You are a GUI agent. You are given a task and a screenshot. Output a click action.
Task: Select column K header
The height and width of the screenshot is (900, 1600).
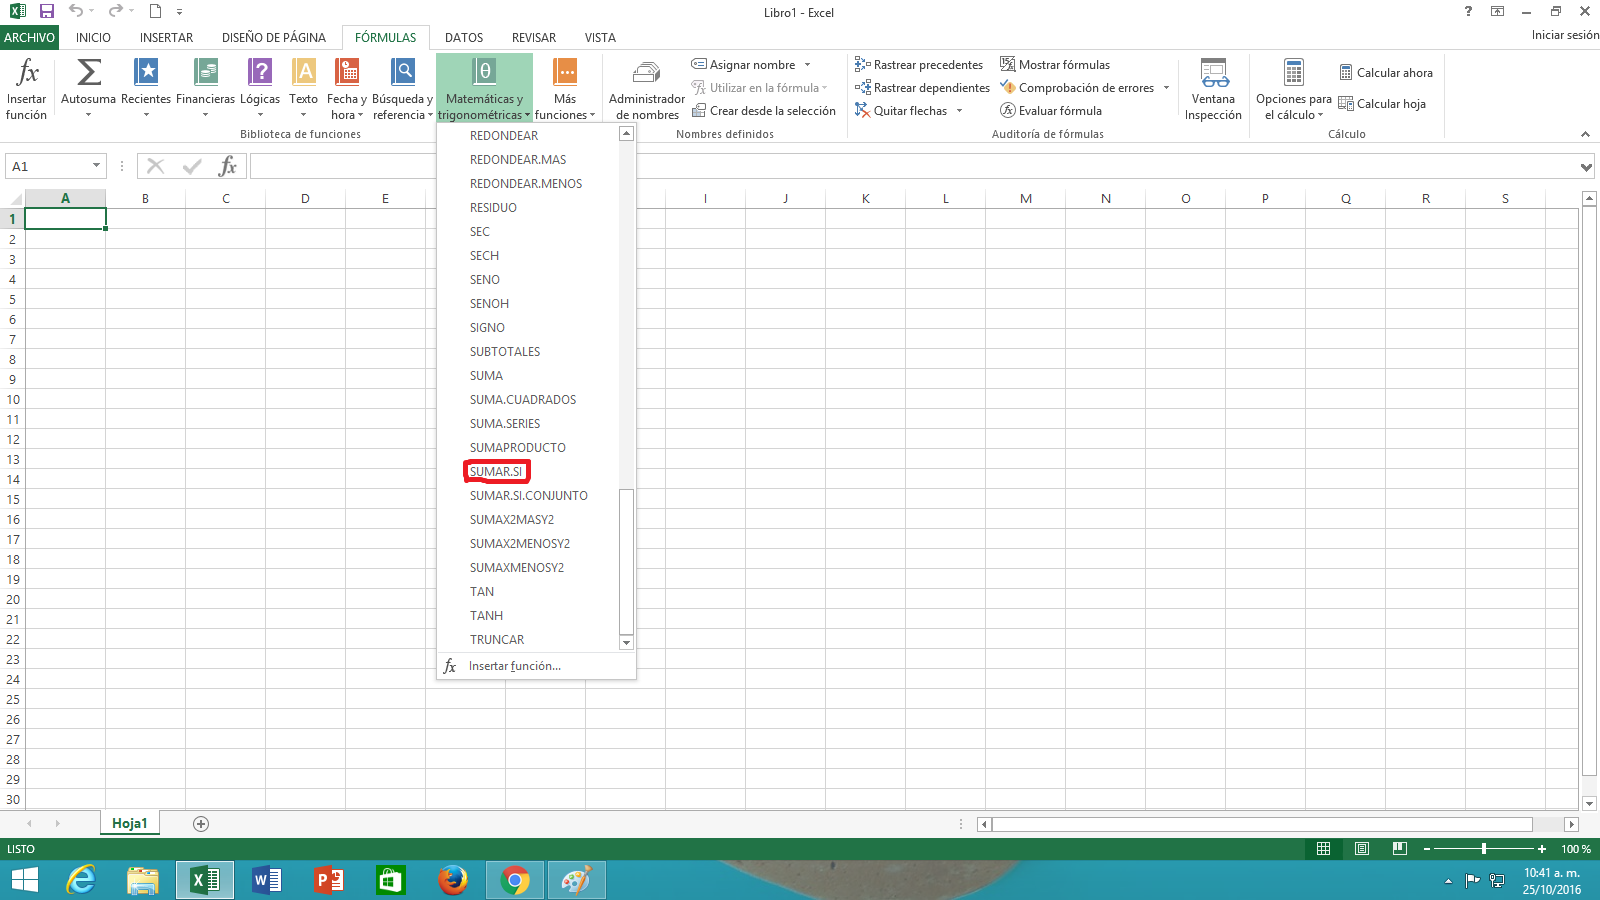(865, 198)
